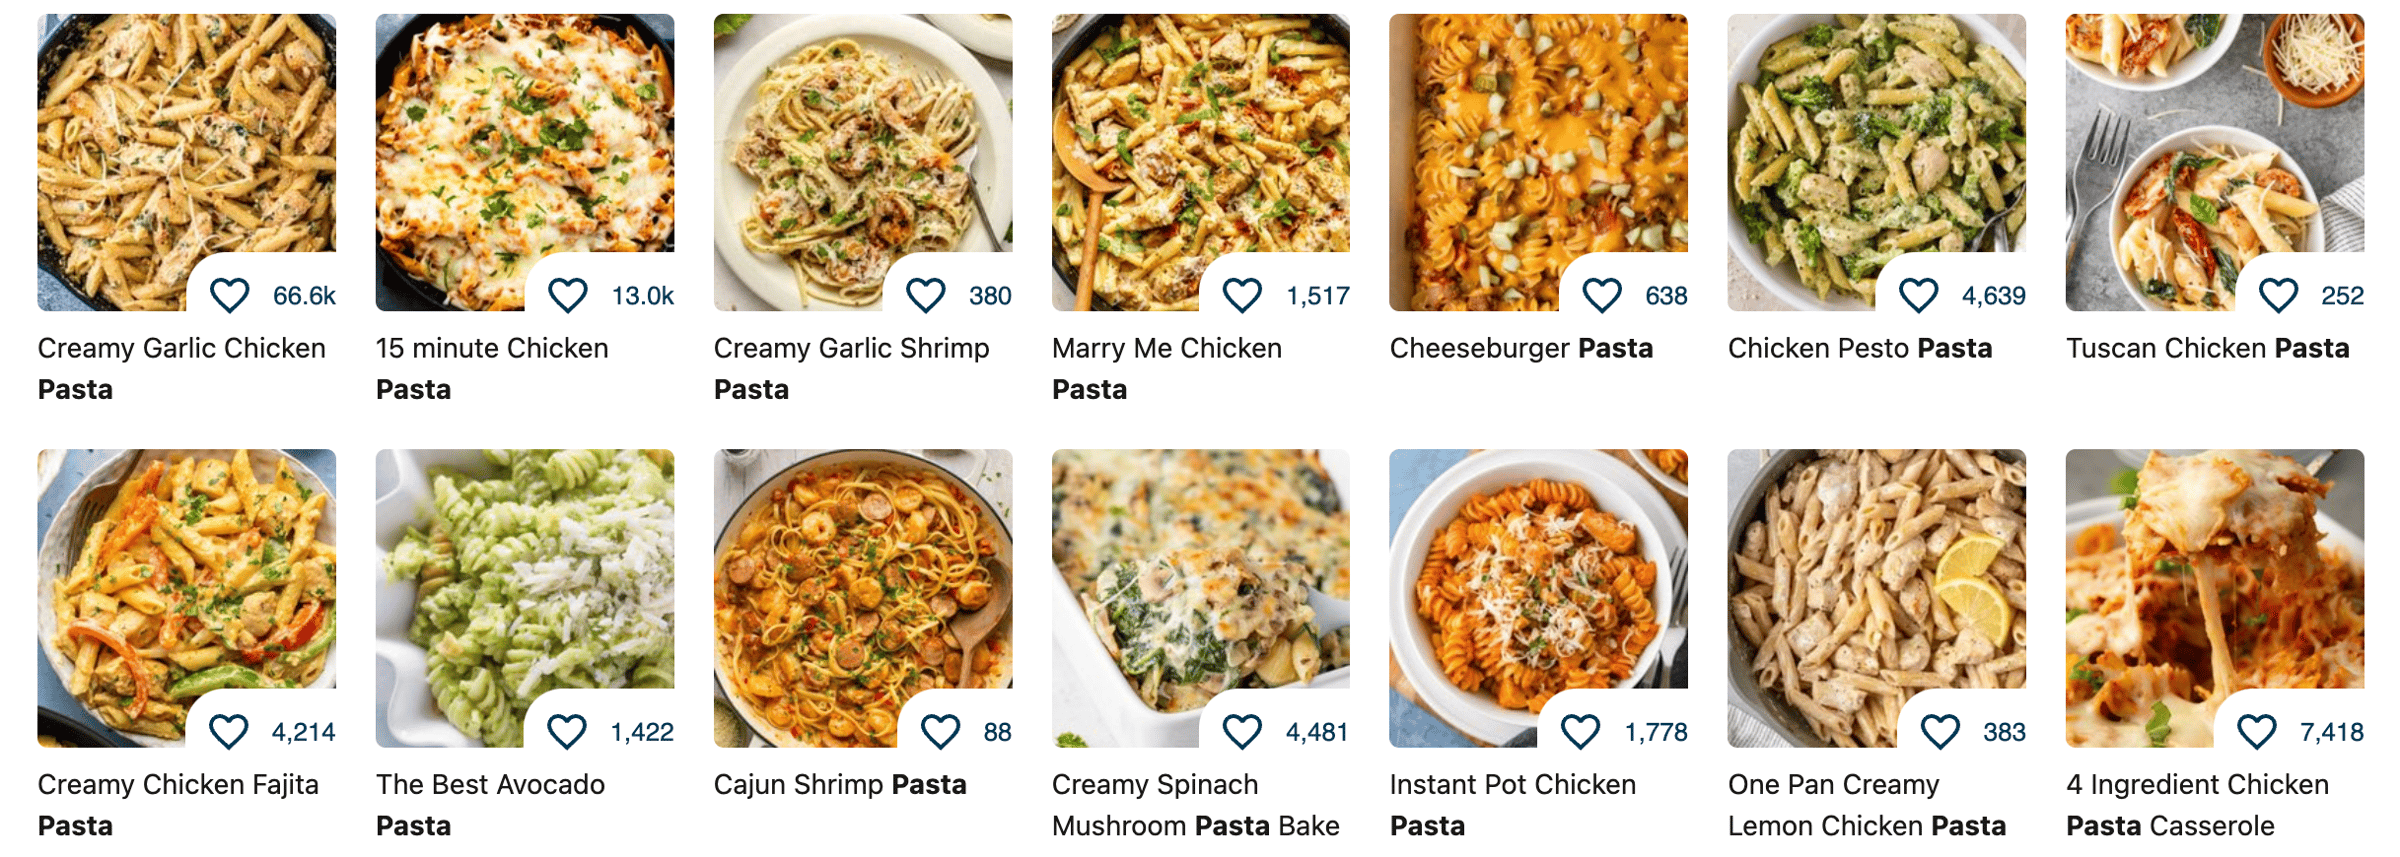Screen dimensions: 2400x857
Task: Favorite the Creamy Chicken Fajita Pasta
Action: point(228,731)
